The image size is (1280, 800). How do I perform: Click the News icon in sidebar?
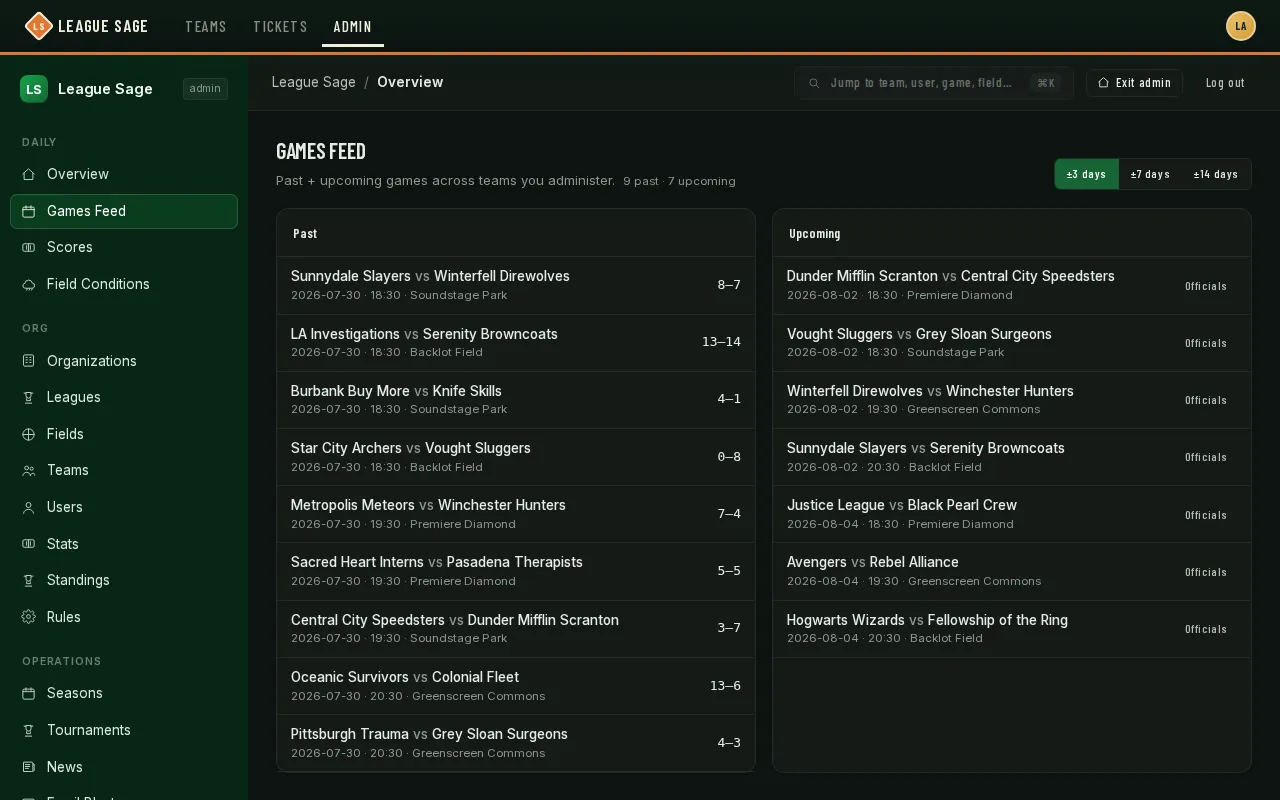click(29, 767)
